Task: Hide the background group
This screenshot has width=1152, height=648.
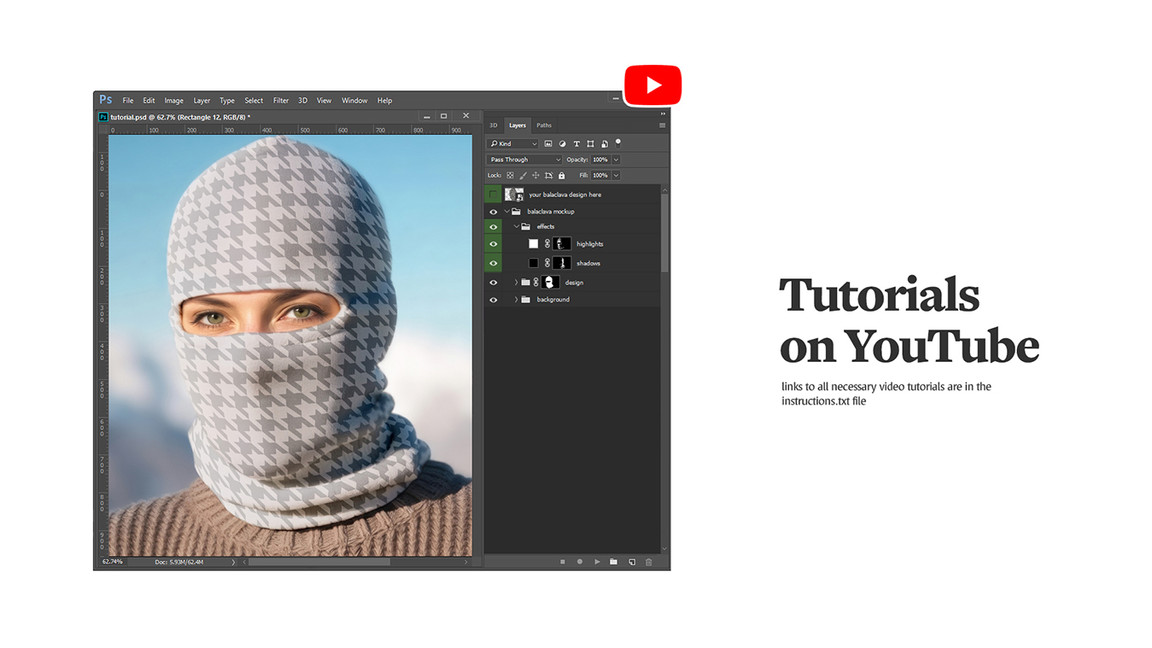Action: point(494,300)
